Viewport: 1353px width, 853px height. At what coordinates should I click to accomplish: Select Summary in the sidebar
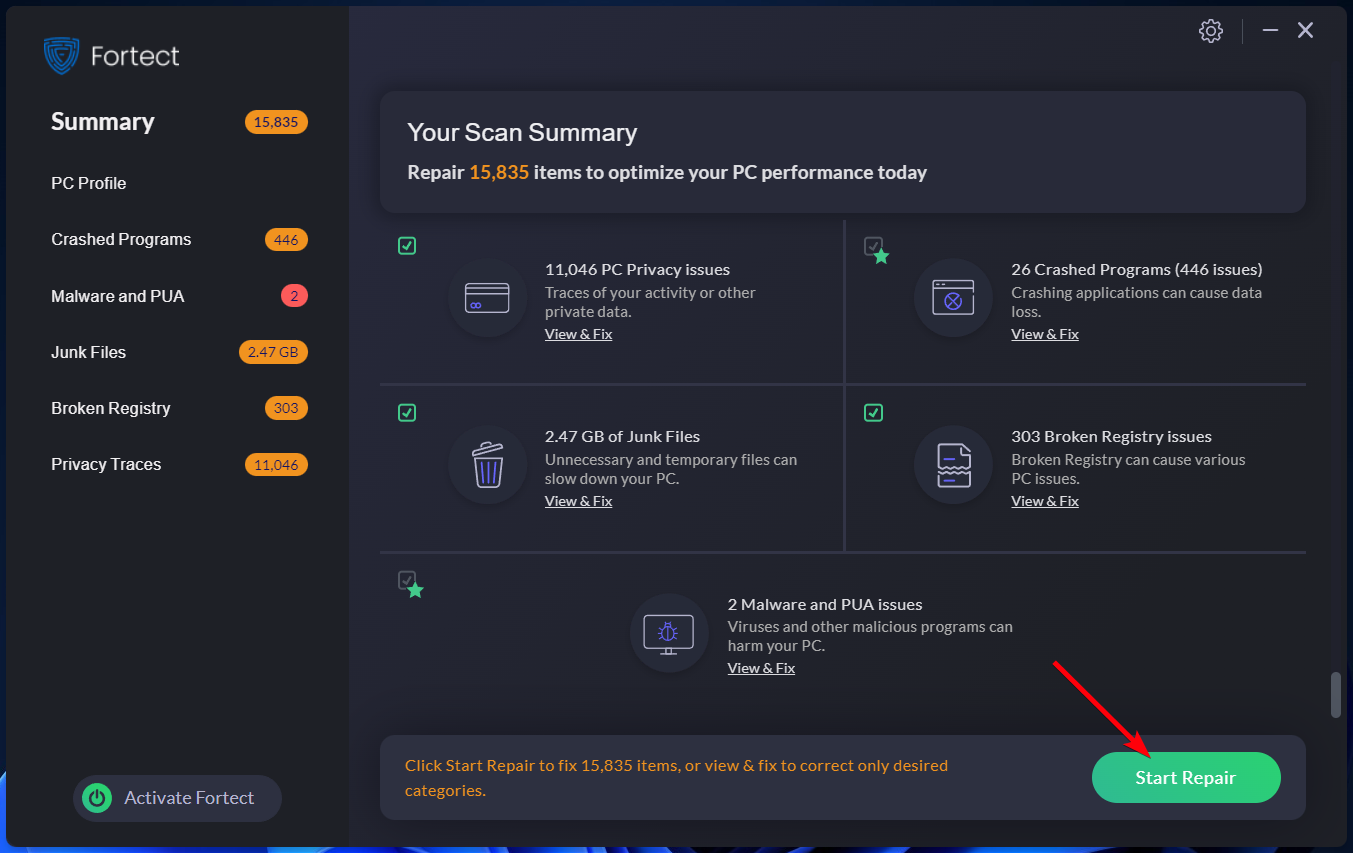(103, 122)
